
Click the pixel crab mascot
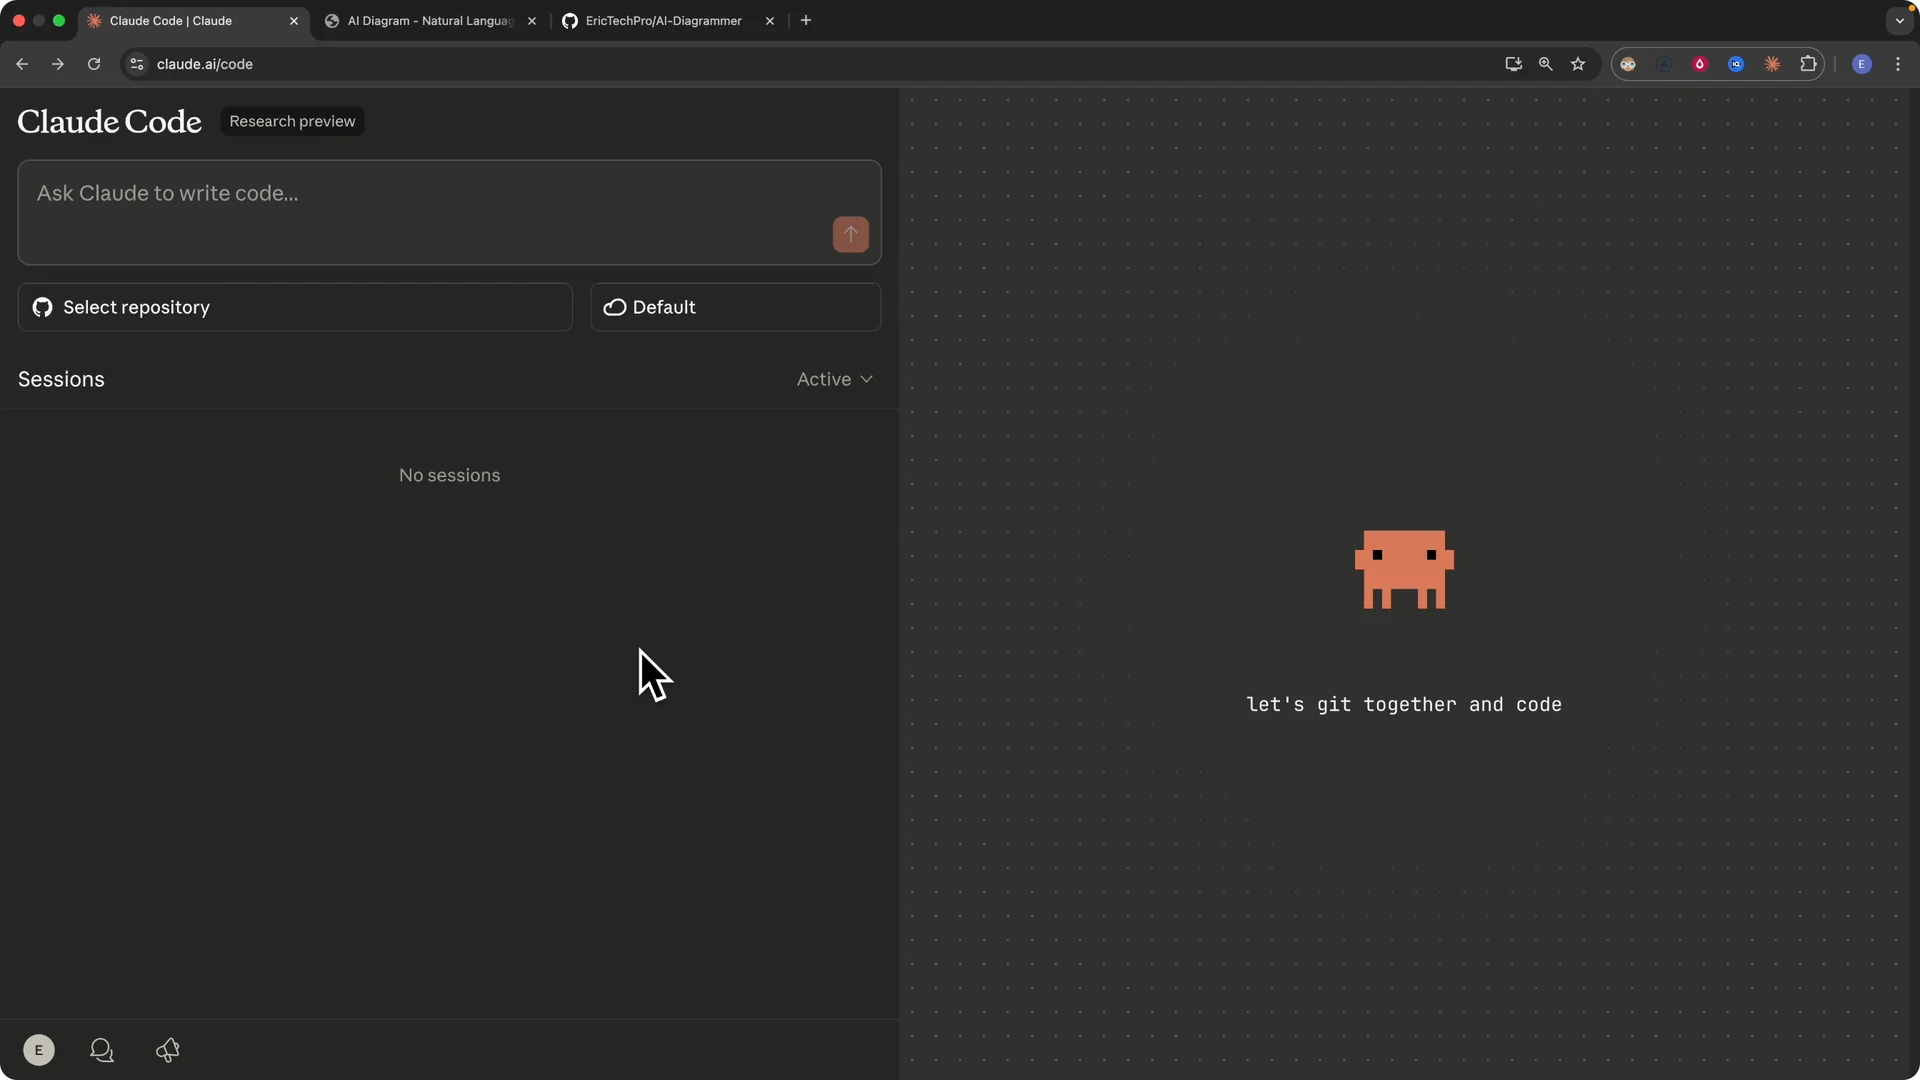(1404, 569)
